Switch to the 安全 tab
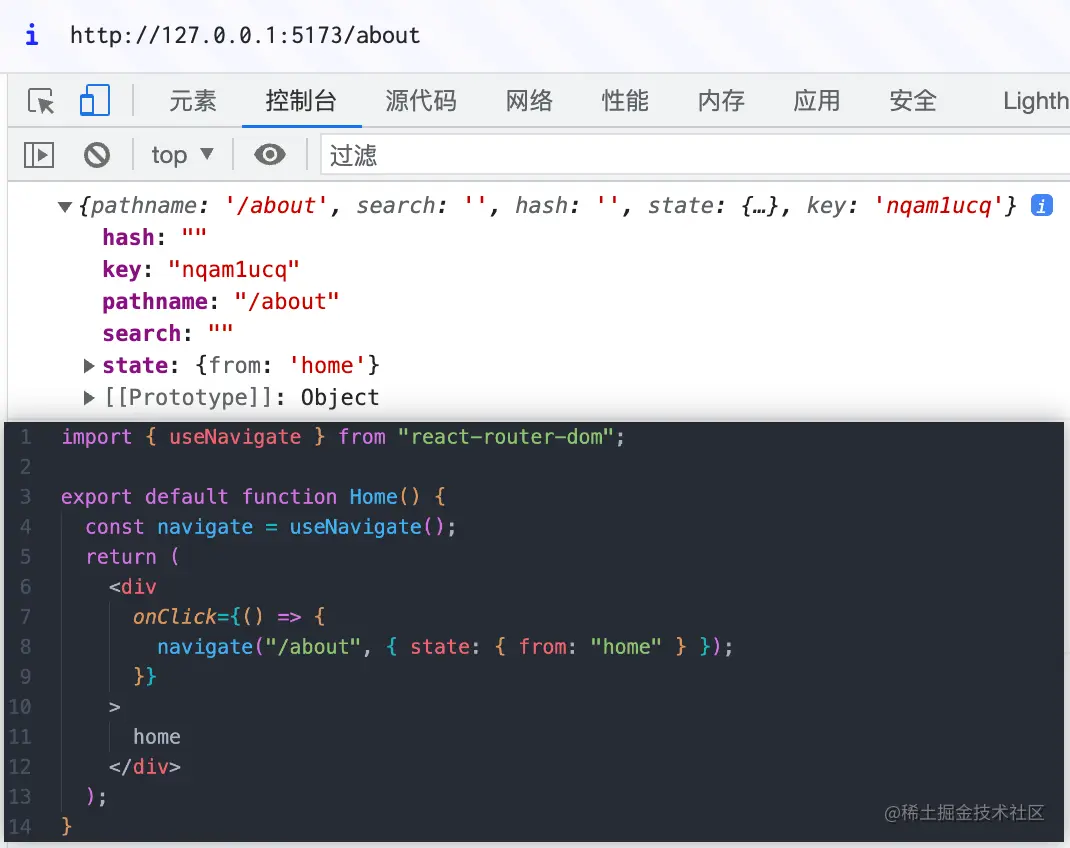1070x848 pixels. click(x=912, y=101)
